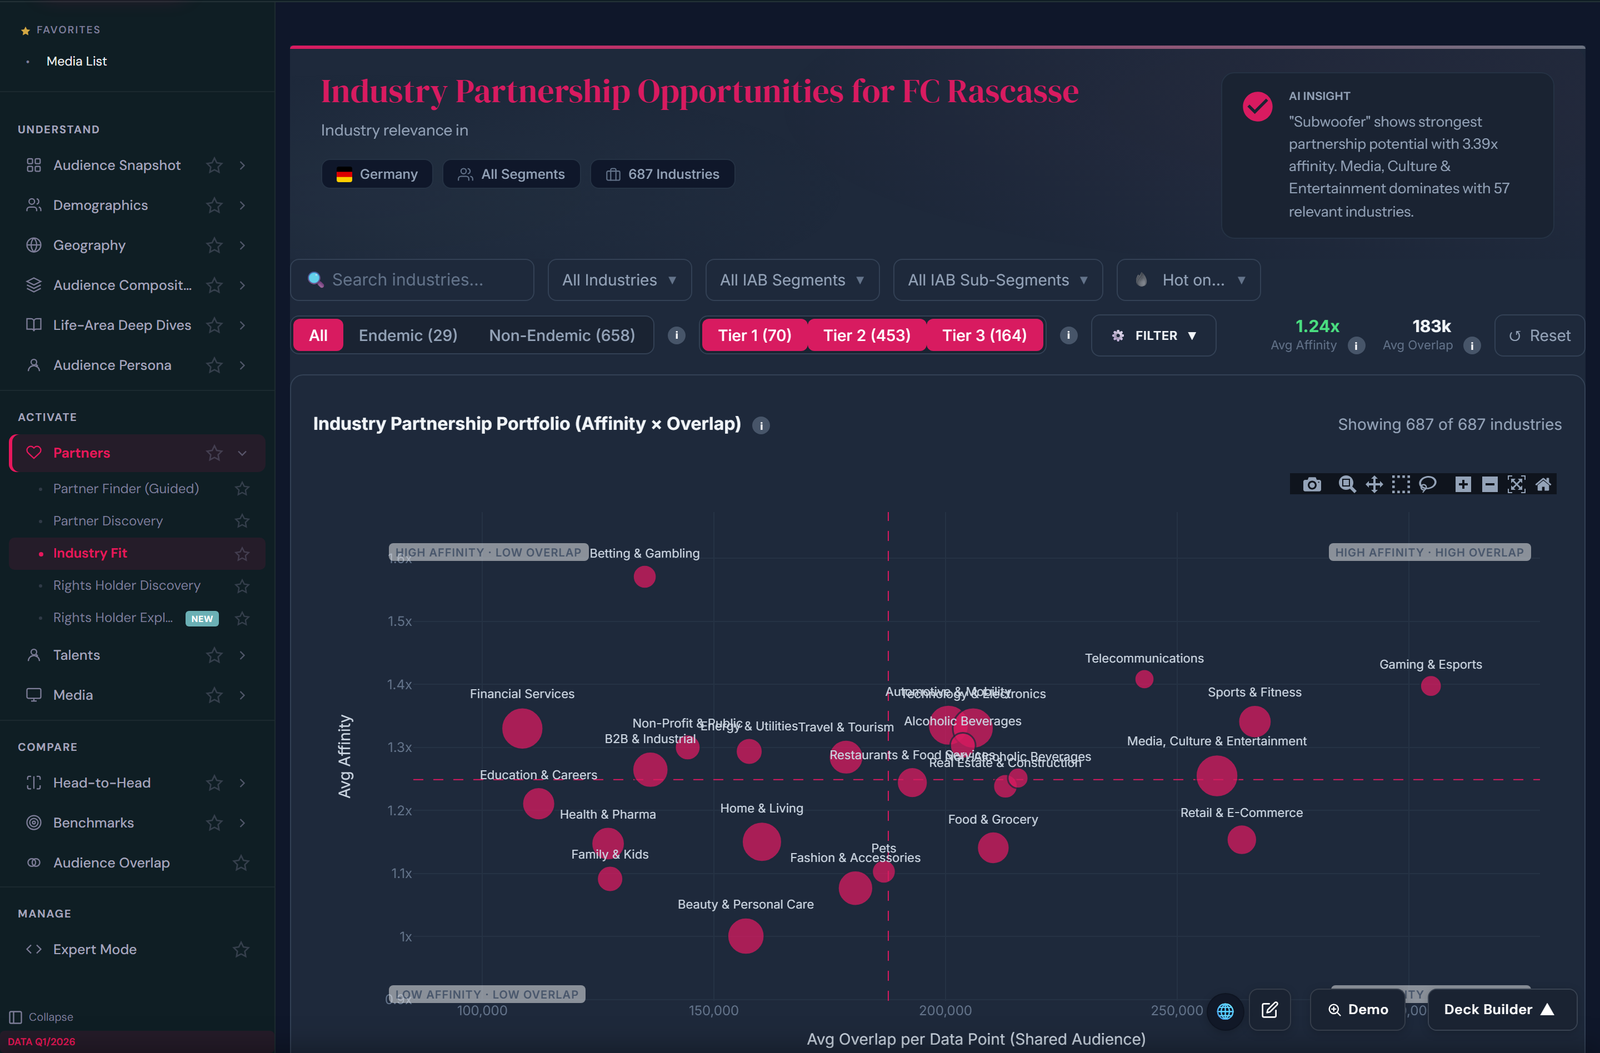This screenshot has width=1600, height=1053.
Task: Click the Retail & E-Commerce bubble
Action: [x=1242, y=840]
